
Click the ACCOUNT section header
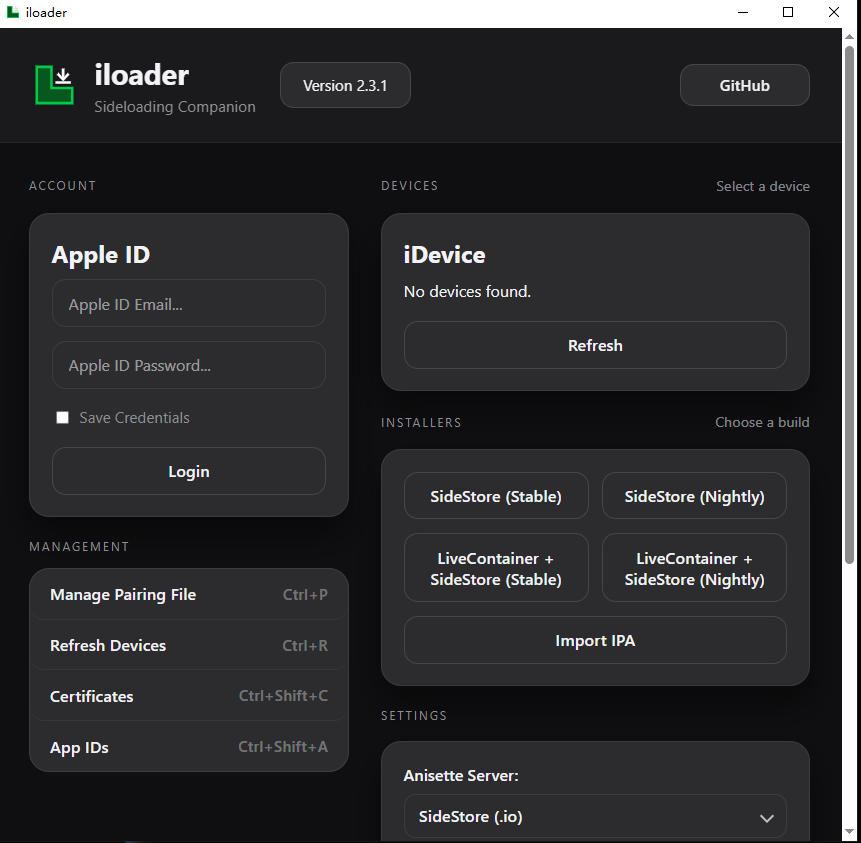click(x=63, y=186)
